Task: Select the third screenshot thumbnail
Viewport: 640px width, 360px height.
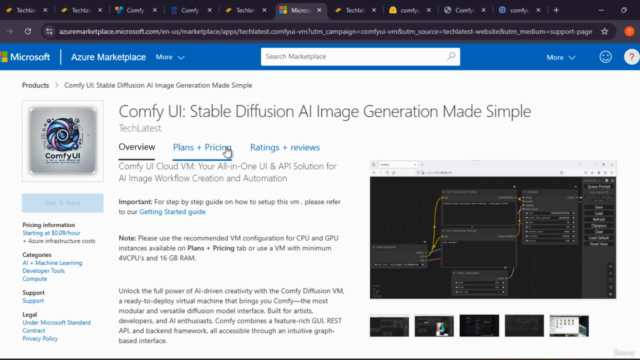Action: click(x=479, y=326)
